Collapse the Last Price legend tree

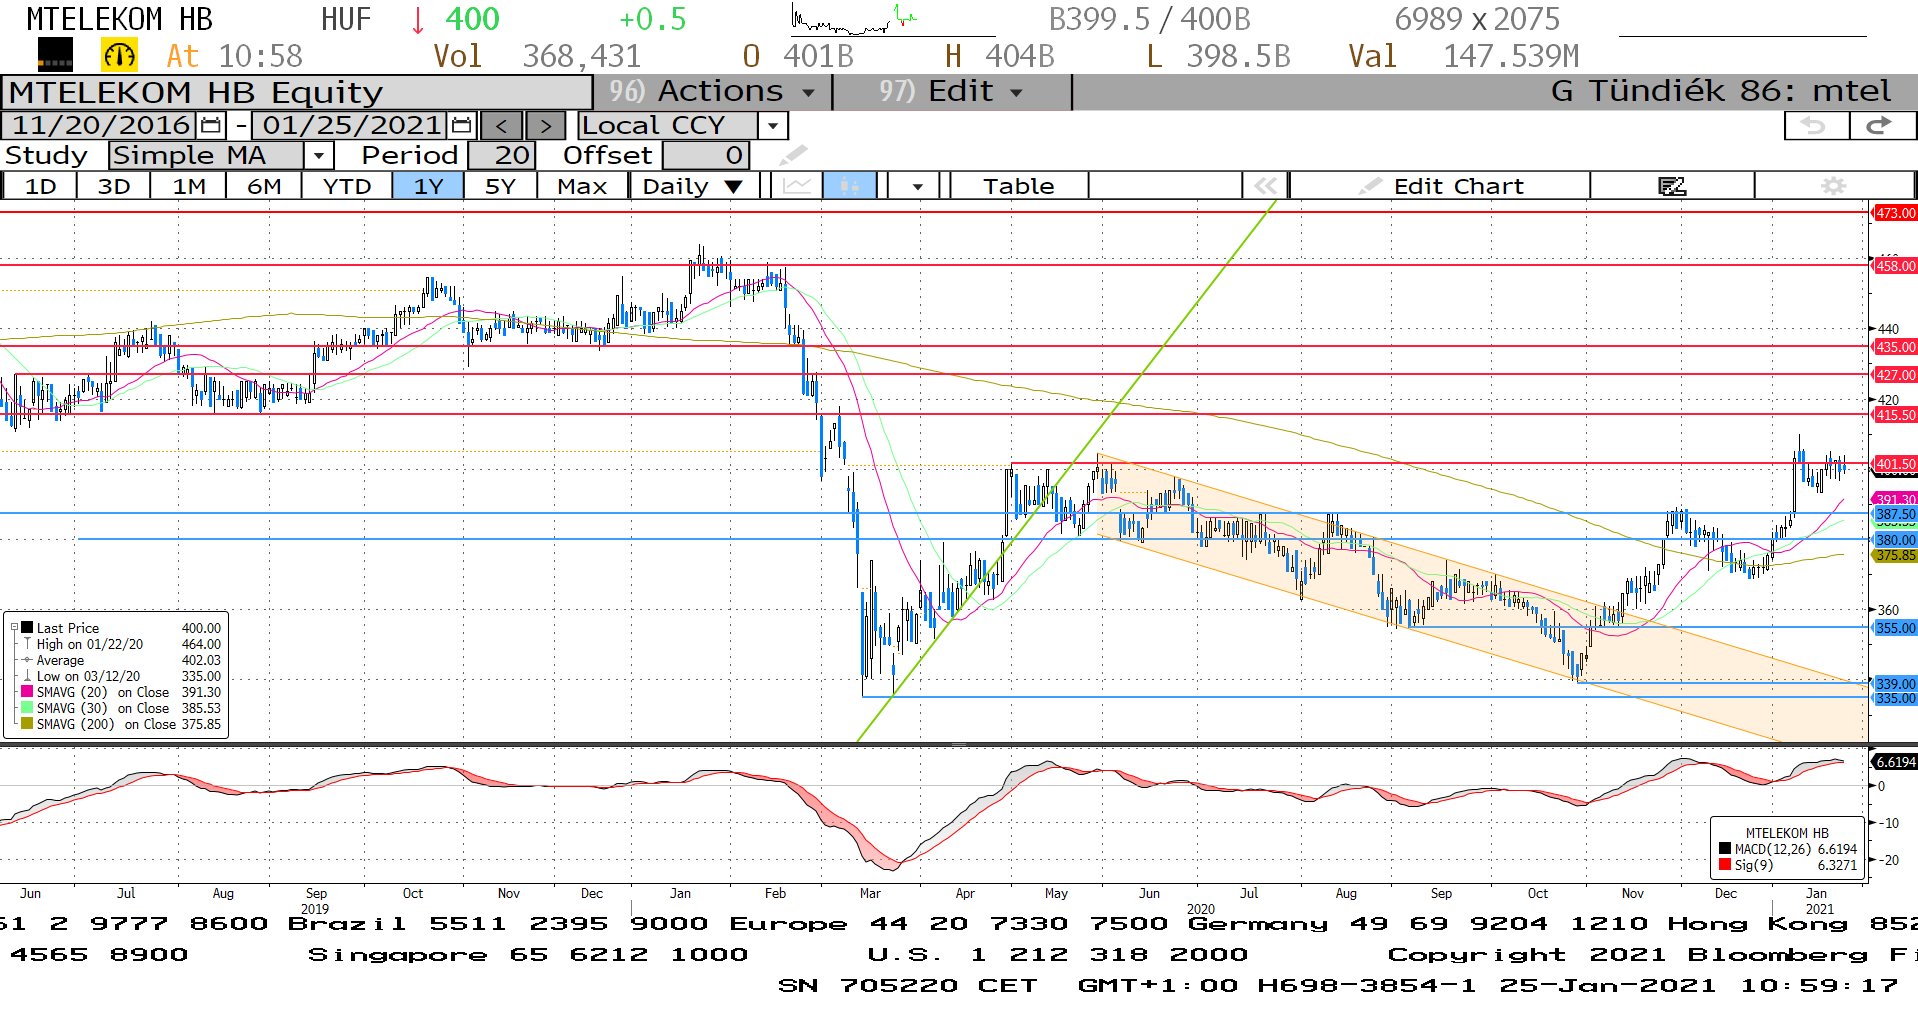pyautogui.click(x=14, y=628)
